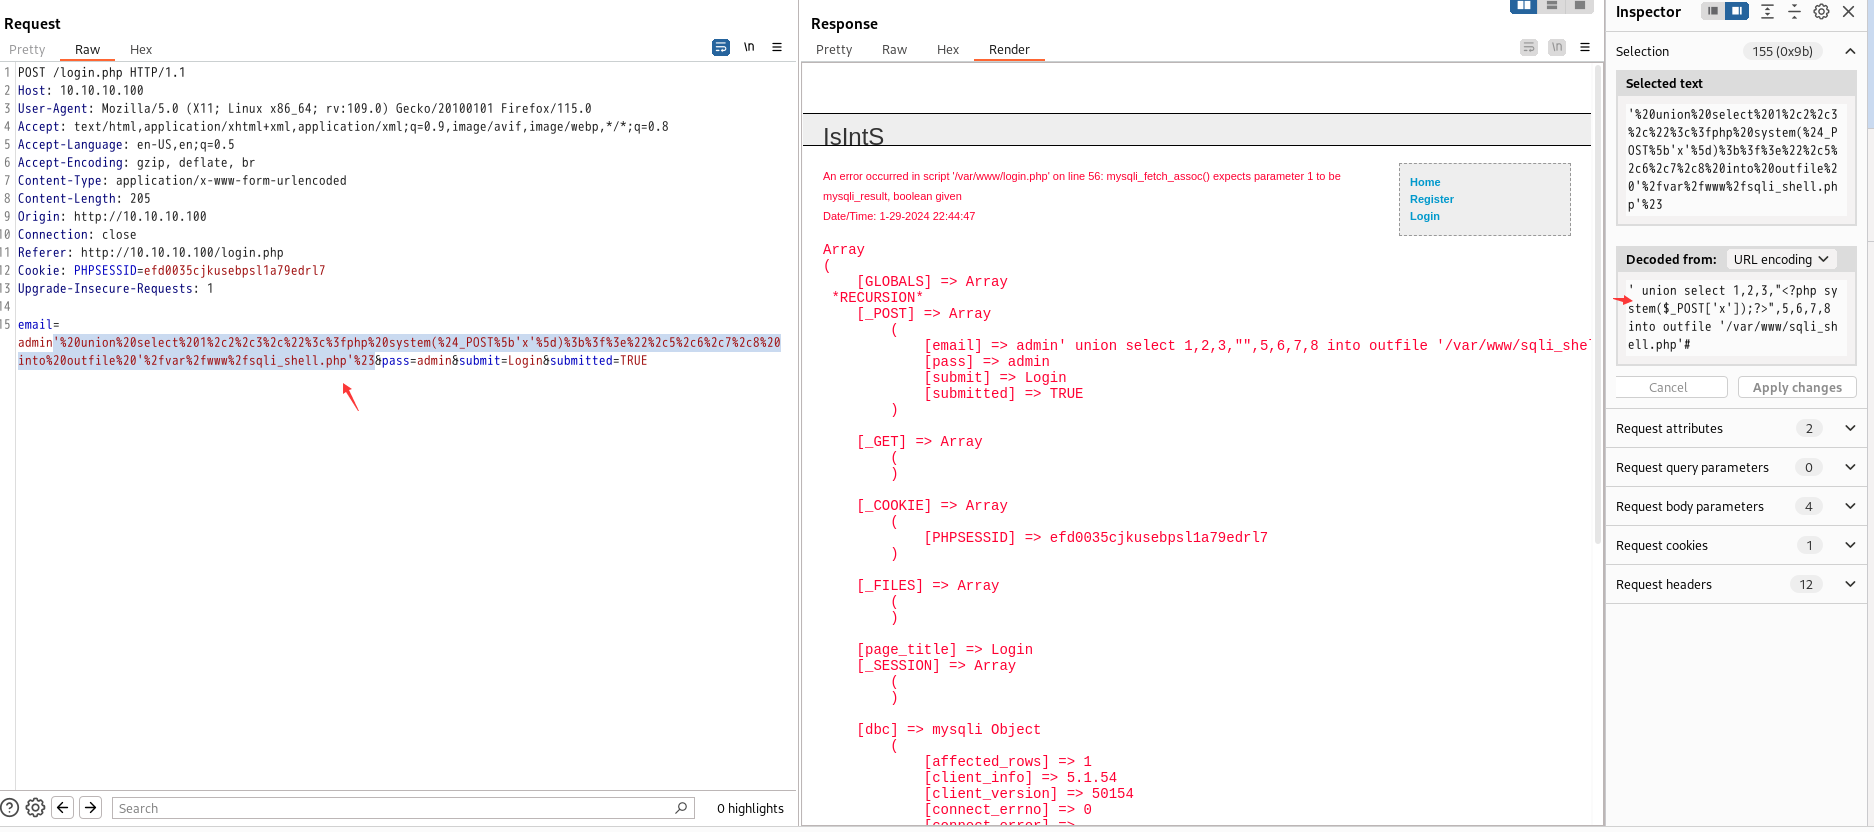Click the Referer header line in the request
Screen dimensions: 1874x832
tap(150, 252)
